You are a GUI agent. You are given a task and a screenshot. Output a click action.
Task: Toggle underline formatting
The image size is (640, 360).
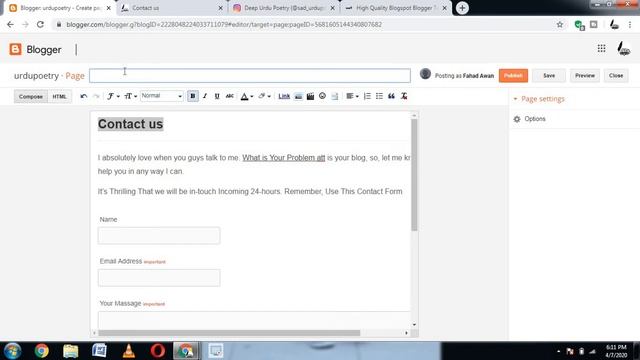pyautogui.click(x=217, y=96)
